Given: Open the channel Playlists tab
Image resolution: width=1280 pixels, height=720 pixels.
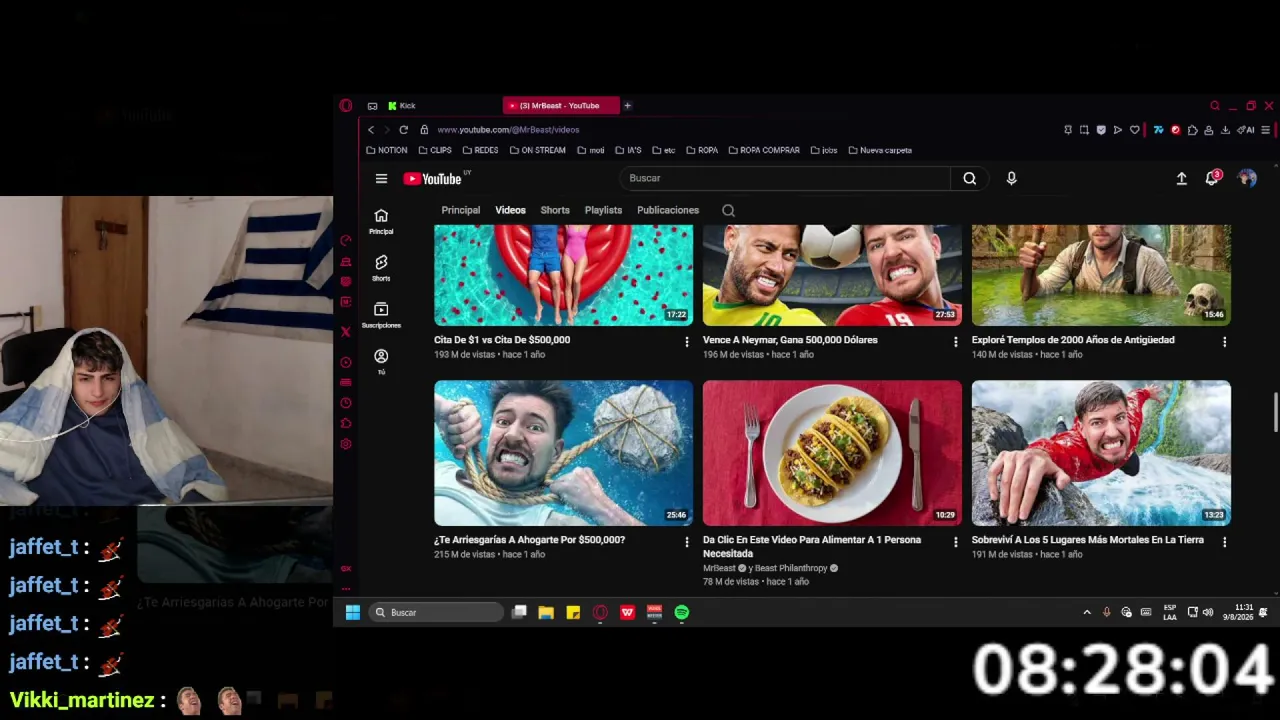Looking at the screenshot, I should pyautogui.click(x=603, y=211).
